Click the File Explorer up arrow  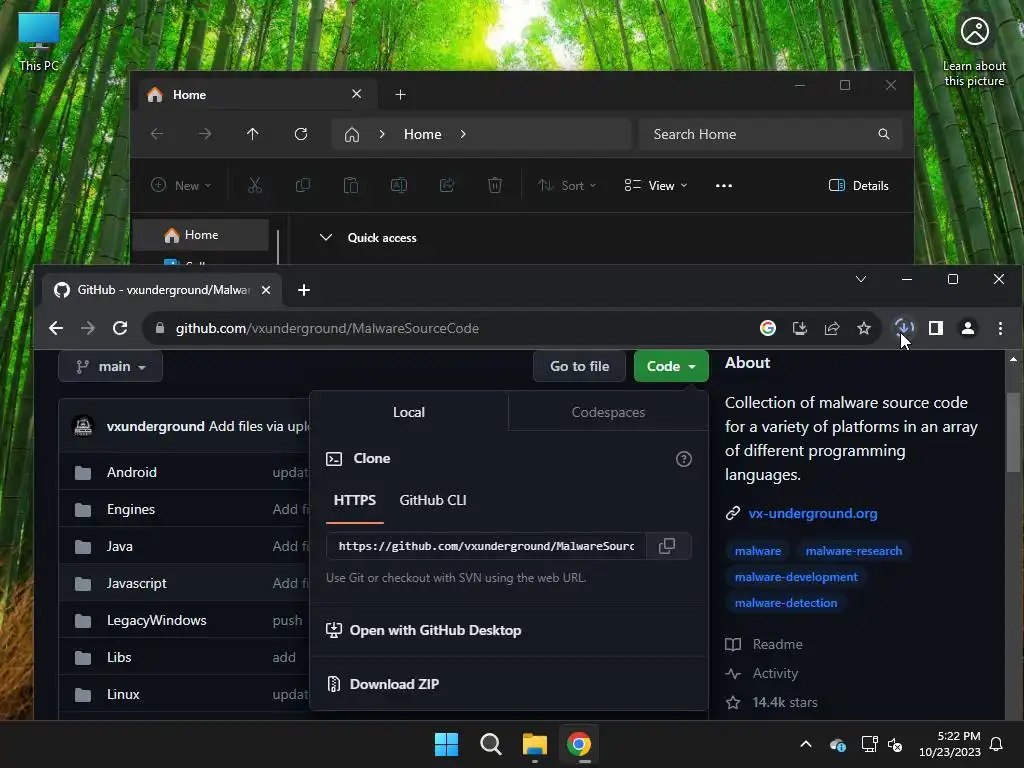click(253, 134)
